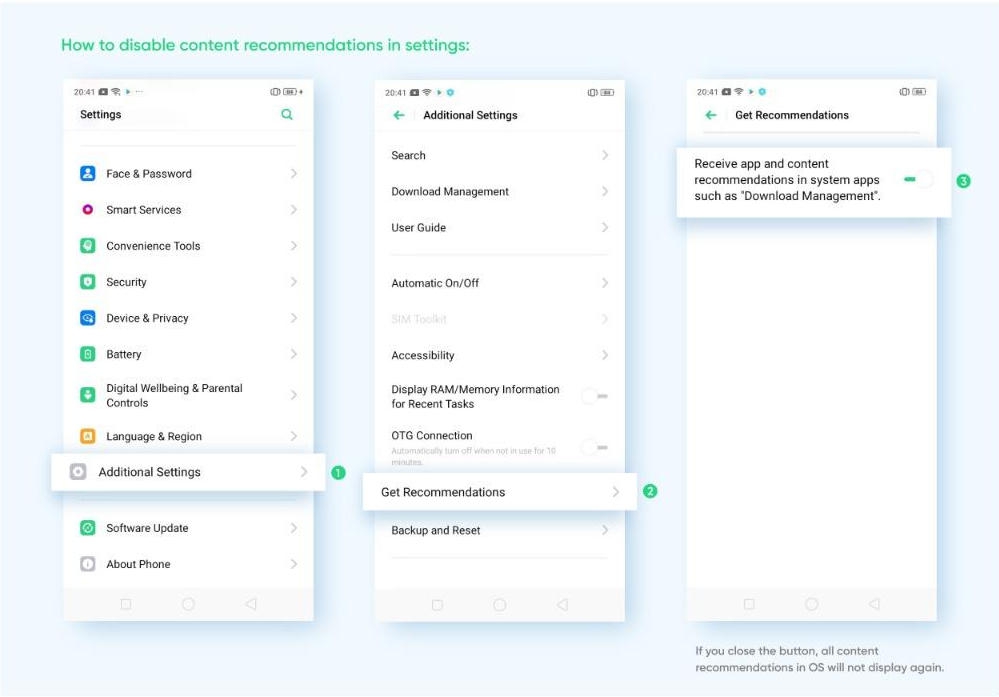The image size is (999, 697).
Task: Open the Language & Region orange icon
Action: coord(88,436)
